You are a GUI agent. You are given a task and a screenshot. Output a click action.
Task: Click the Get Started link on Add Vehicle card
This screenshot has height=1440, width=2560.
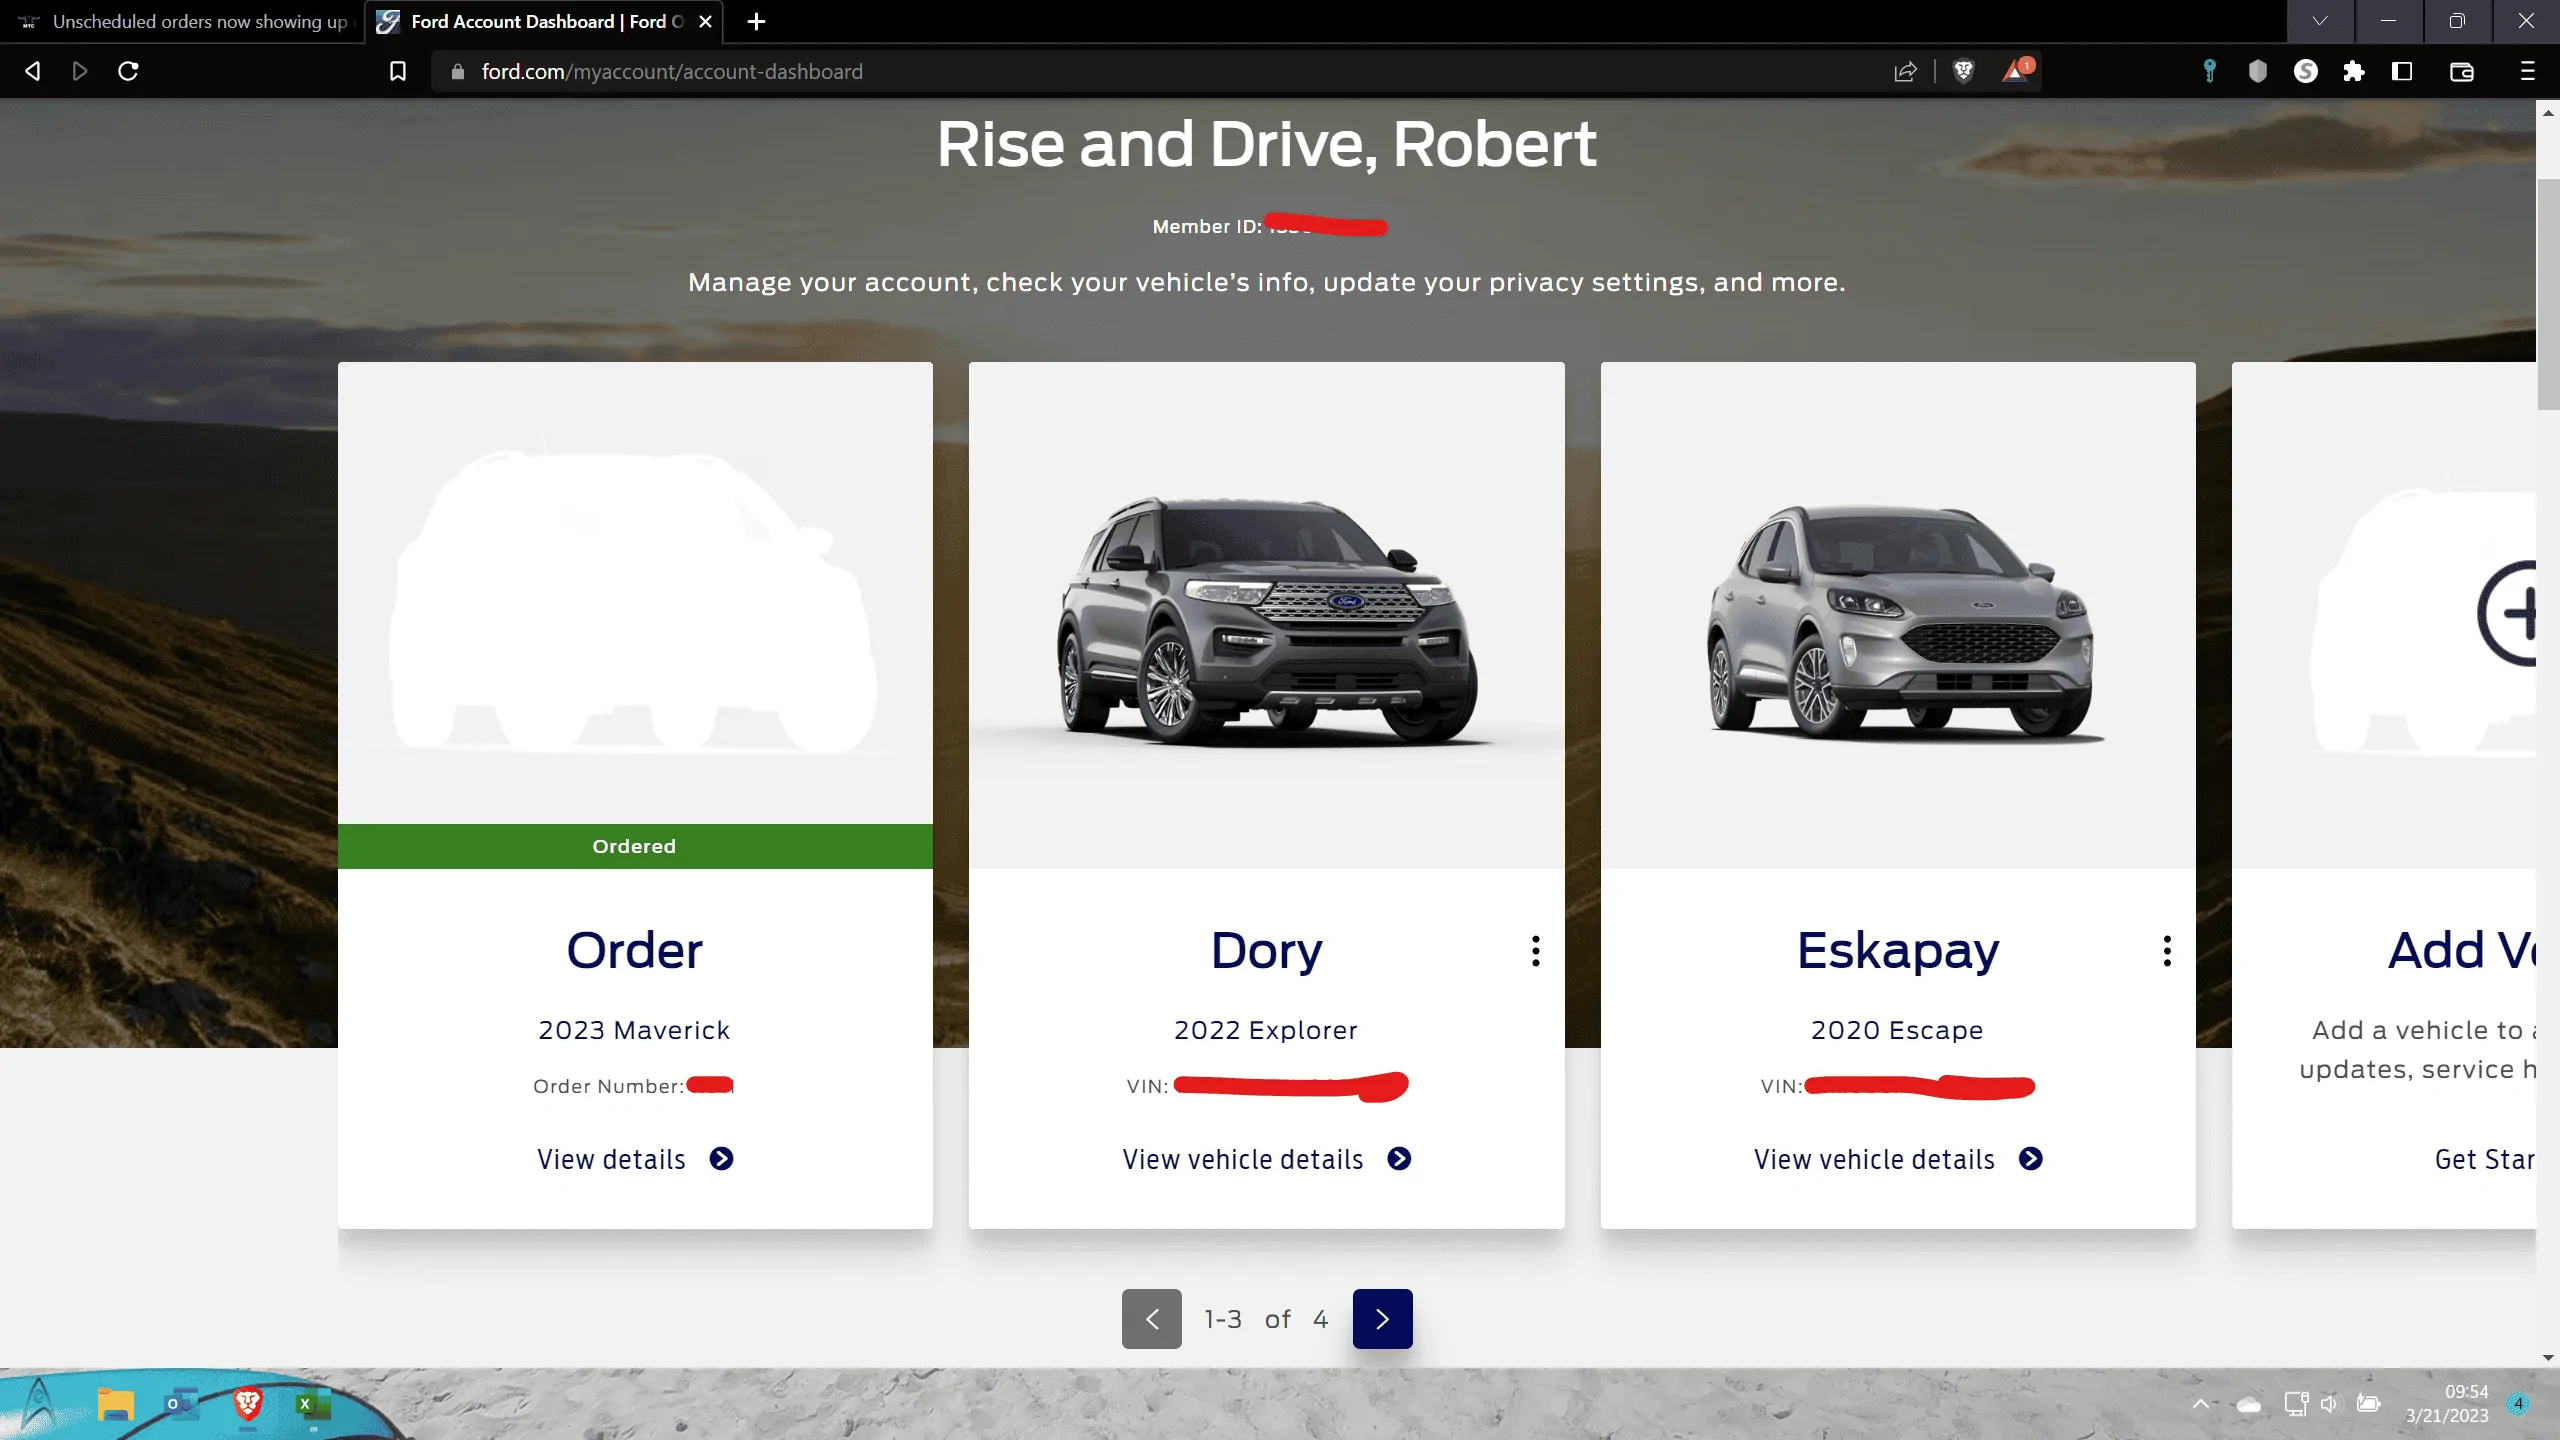click(x=2484, y=1159)
